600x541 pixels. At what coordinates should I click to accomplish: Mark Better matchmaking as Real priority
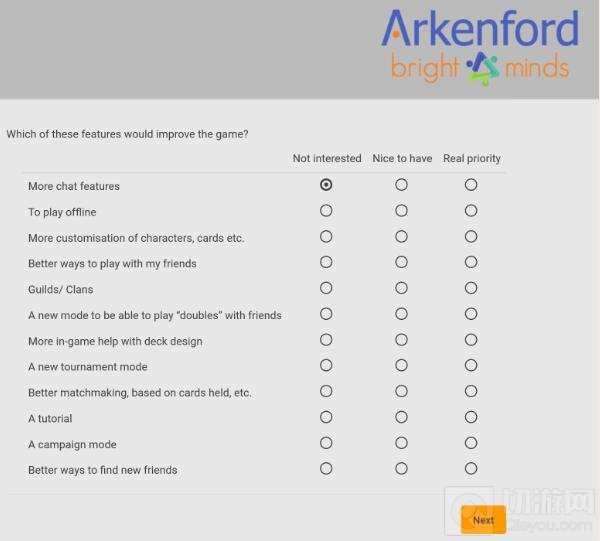click(x=471, y=391)
